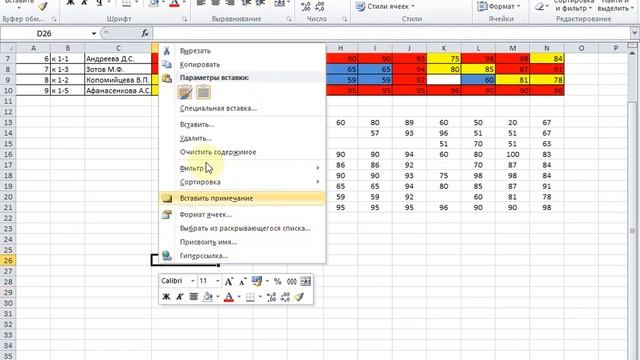Click the vertical scrollbar thumb
The width and height of the screenshot is (640, 360).
[633, 231]
